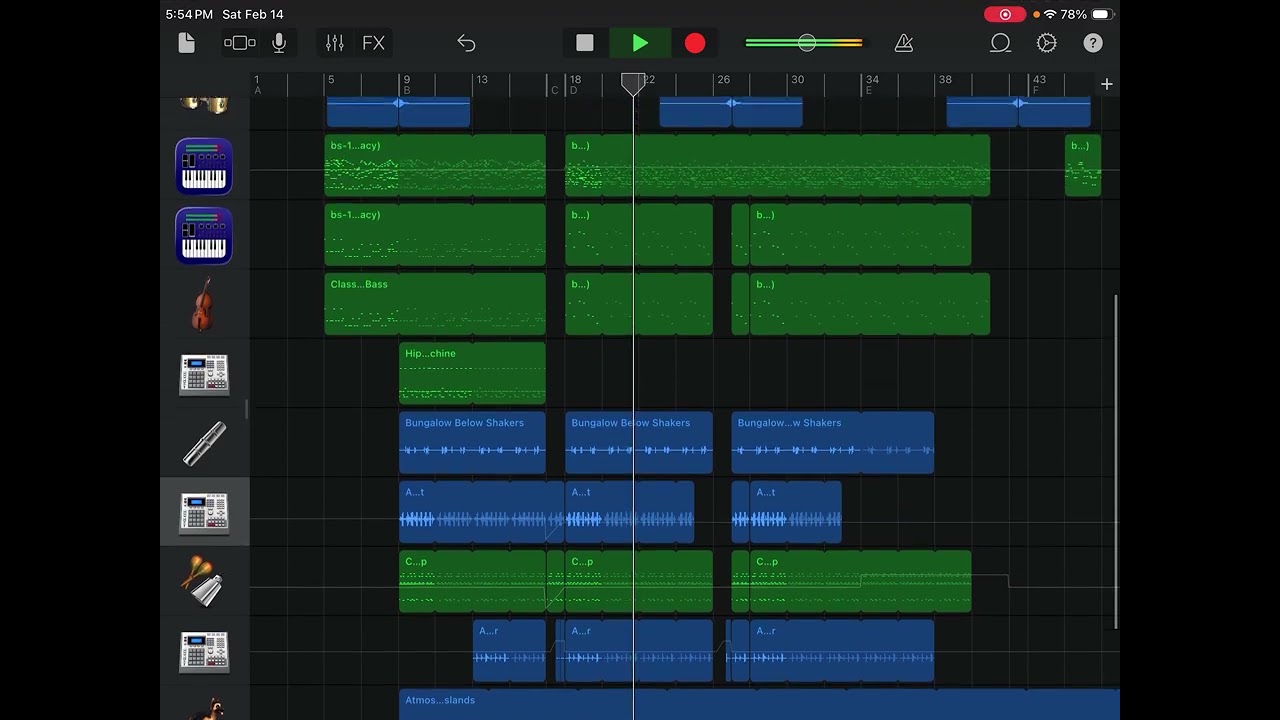The width and height of the screenshot is (1280, 720).
Task: Tap the screen recording indicator in status bar
Action: coord(1004,14)
